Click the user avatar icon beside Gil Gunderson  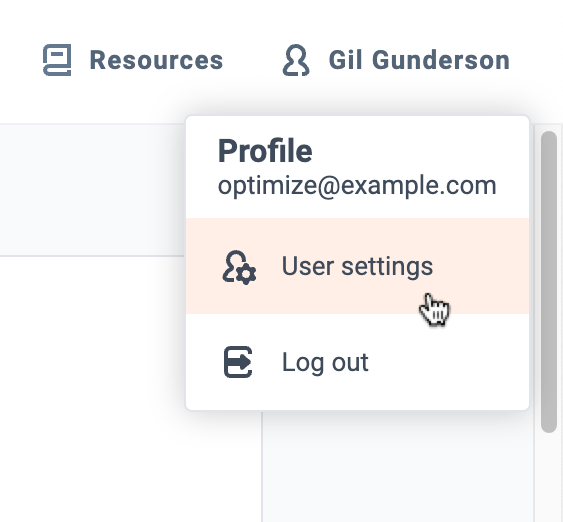coord(296,60)
